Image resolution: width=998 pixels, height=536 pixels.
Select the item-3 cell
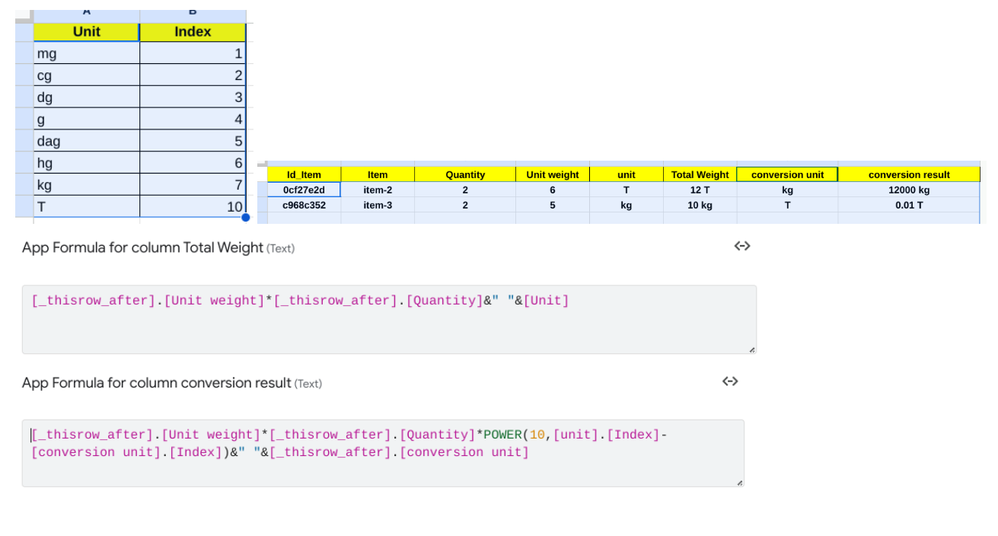tap(377, 205)
